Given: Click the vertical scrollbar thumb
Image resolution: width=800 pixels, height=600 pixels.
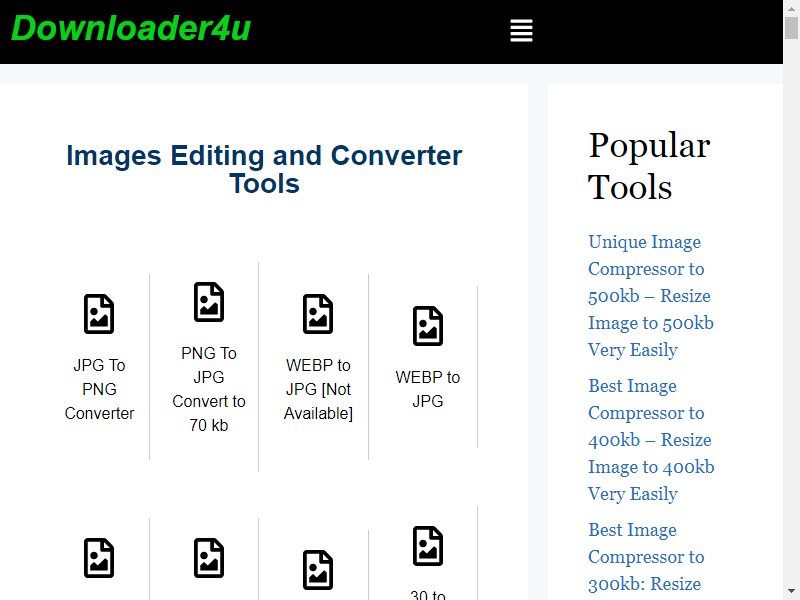Looking at the screenshot, I should 791,28.
